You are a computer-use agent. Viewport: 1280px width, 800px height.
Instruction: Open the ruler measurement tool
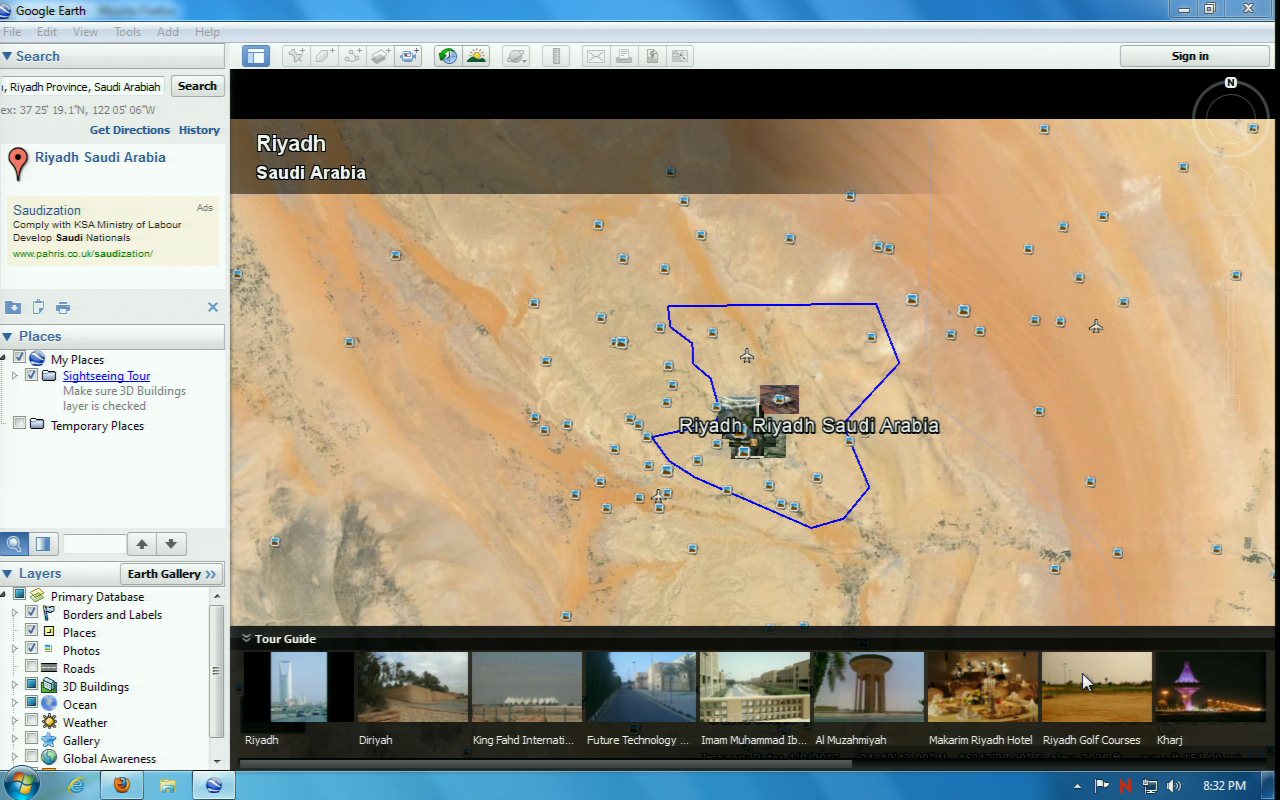(557, 56)
